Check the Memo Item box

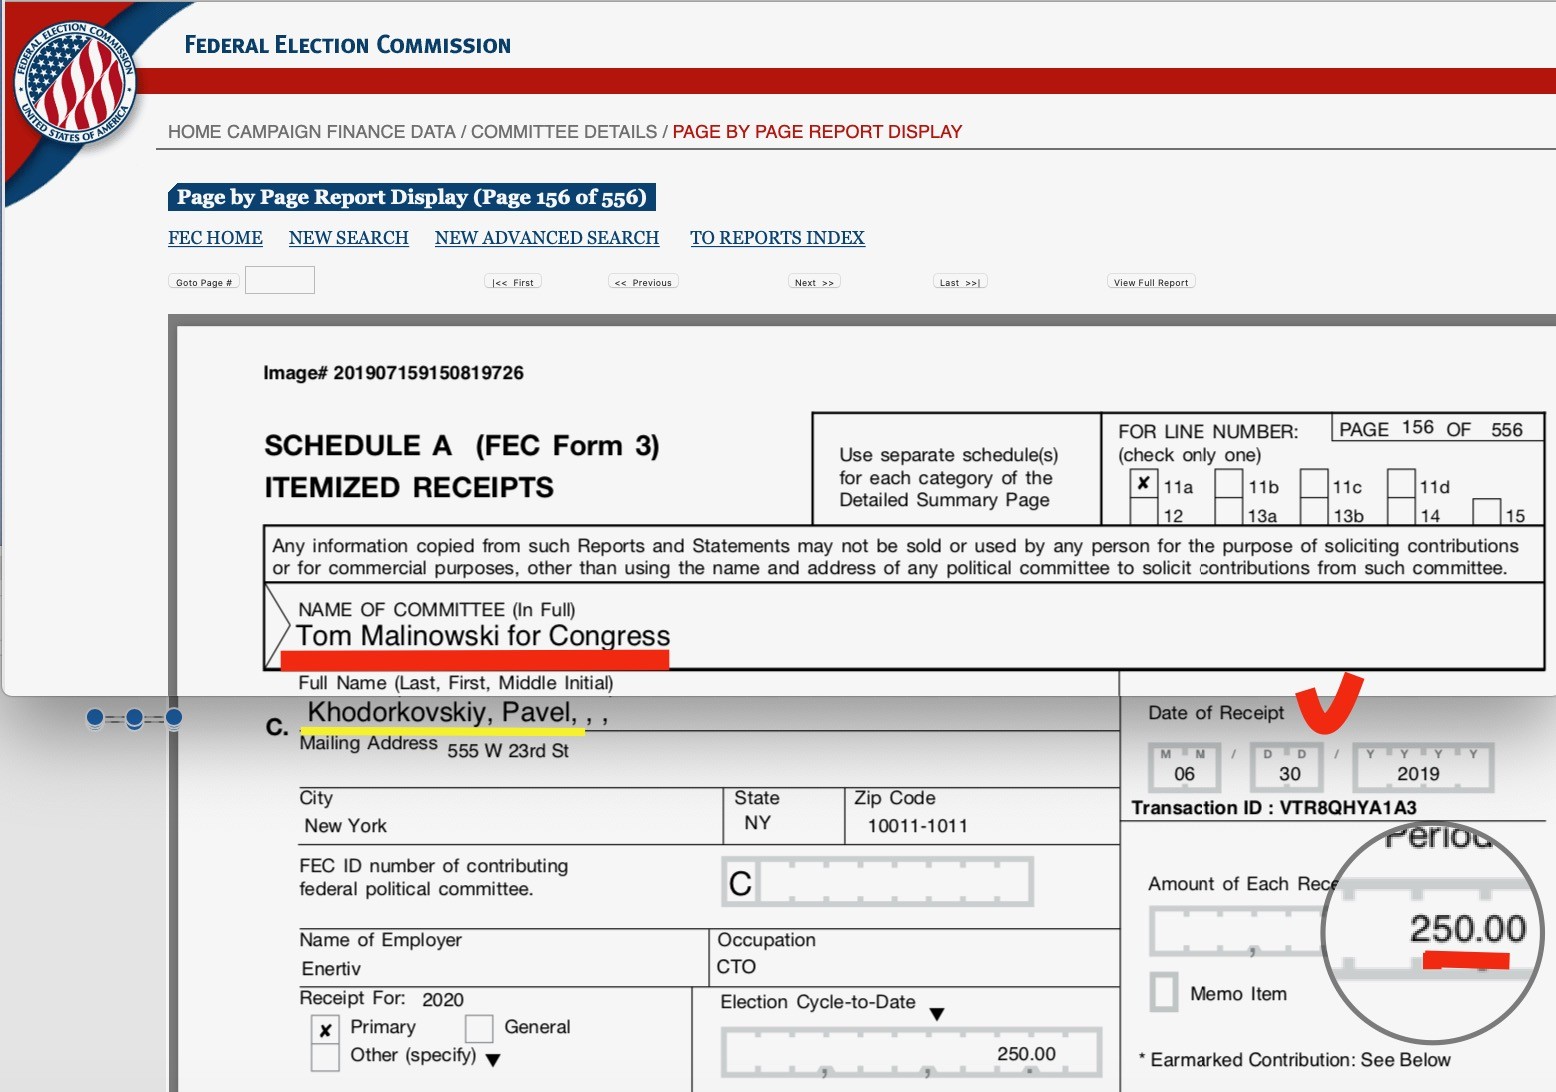[x=1164, y=993]
